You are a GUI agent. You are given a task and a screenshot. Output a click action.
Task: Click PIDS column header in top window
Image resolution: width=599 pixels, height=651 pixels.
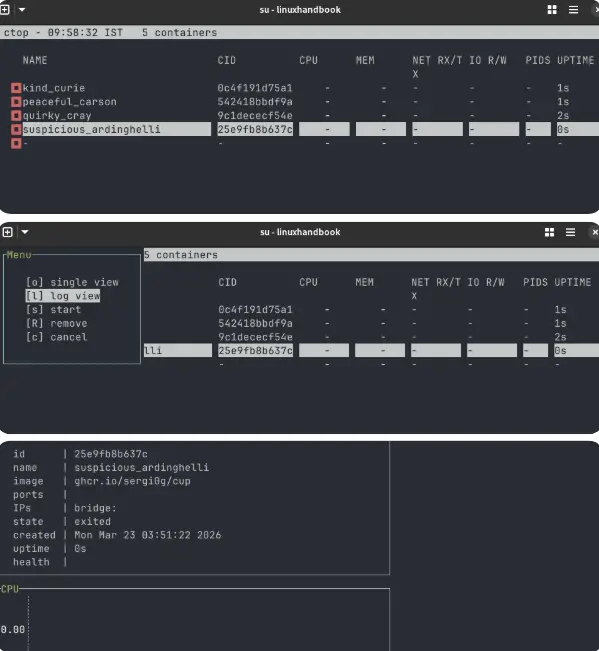pos(538,61)
